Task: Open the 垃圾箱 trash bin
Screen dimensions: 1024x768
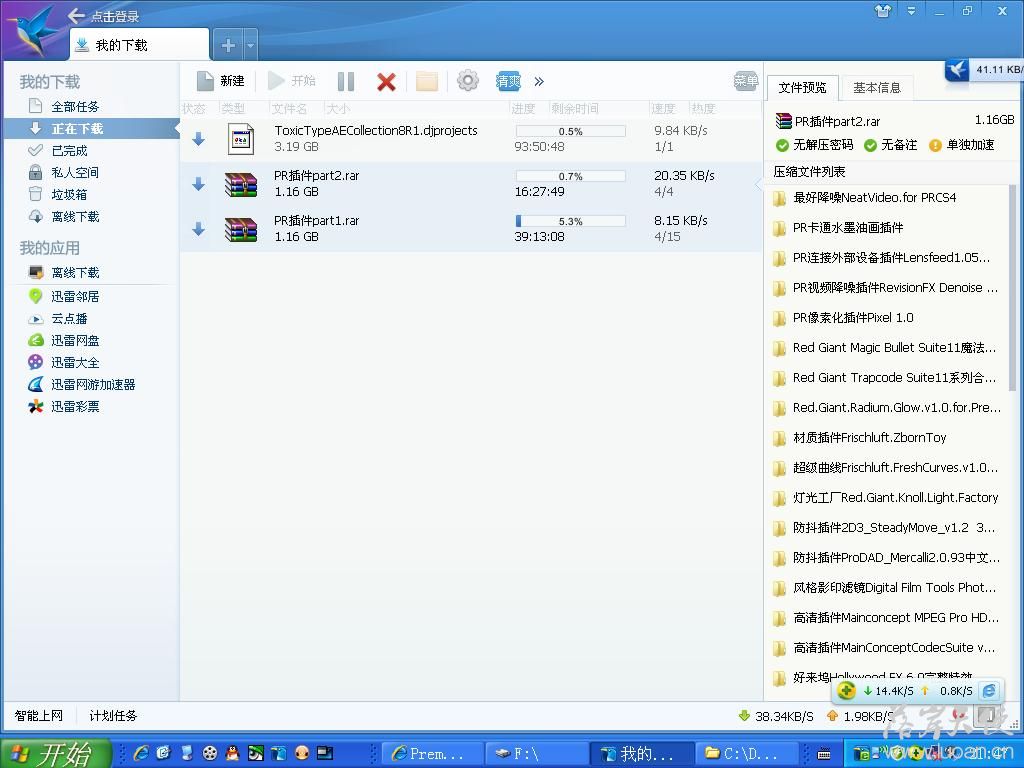Action: 69,195
